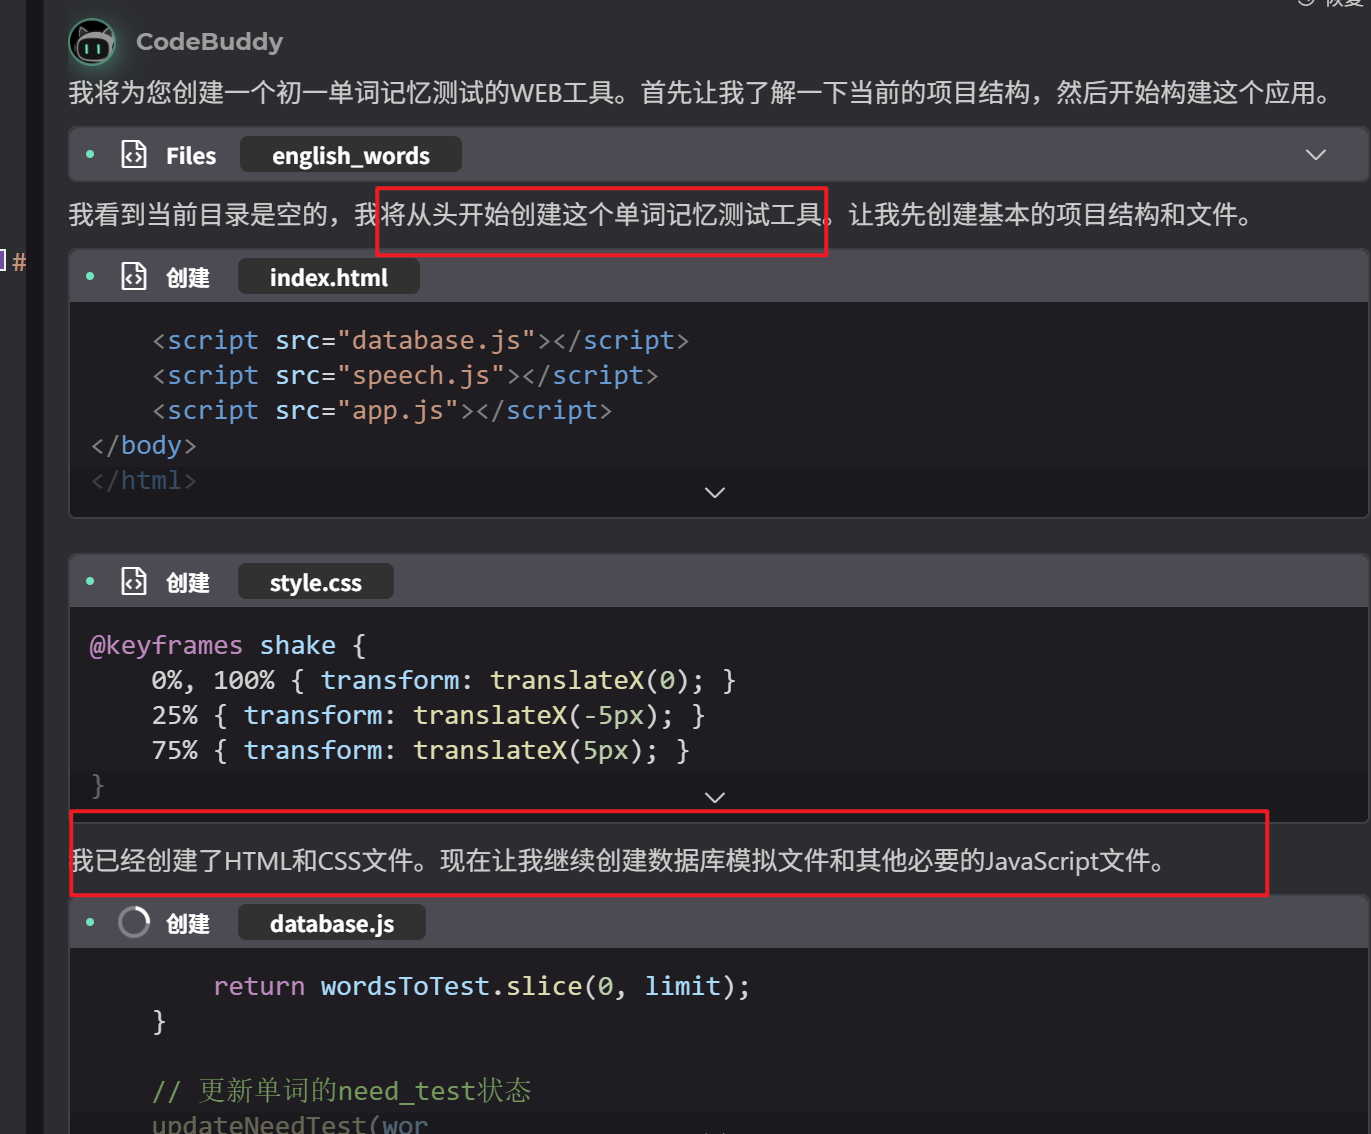Click the CodeBuddy robot avatar icon
Viewport: 1371px width, 1134px height.
coord(92,42)
